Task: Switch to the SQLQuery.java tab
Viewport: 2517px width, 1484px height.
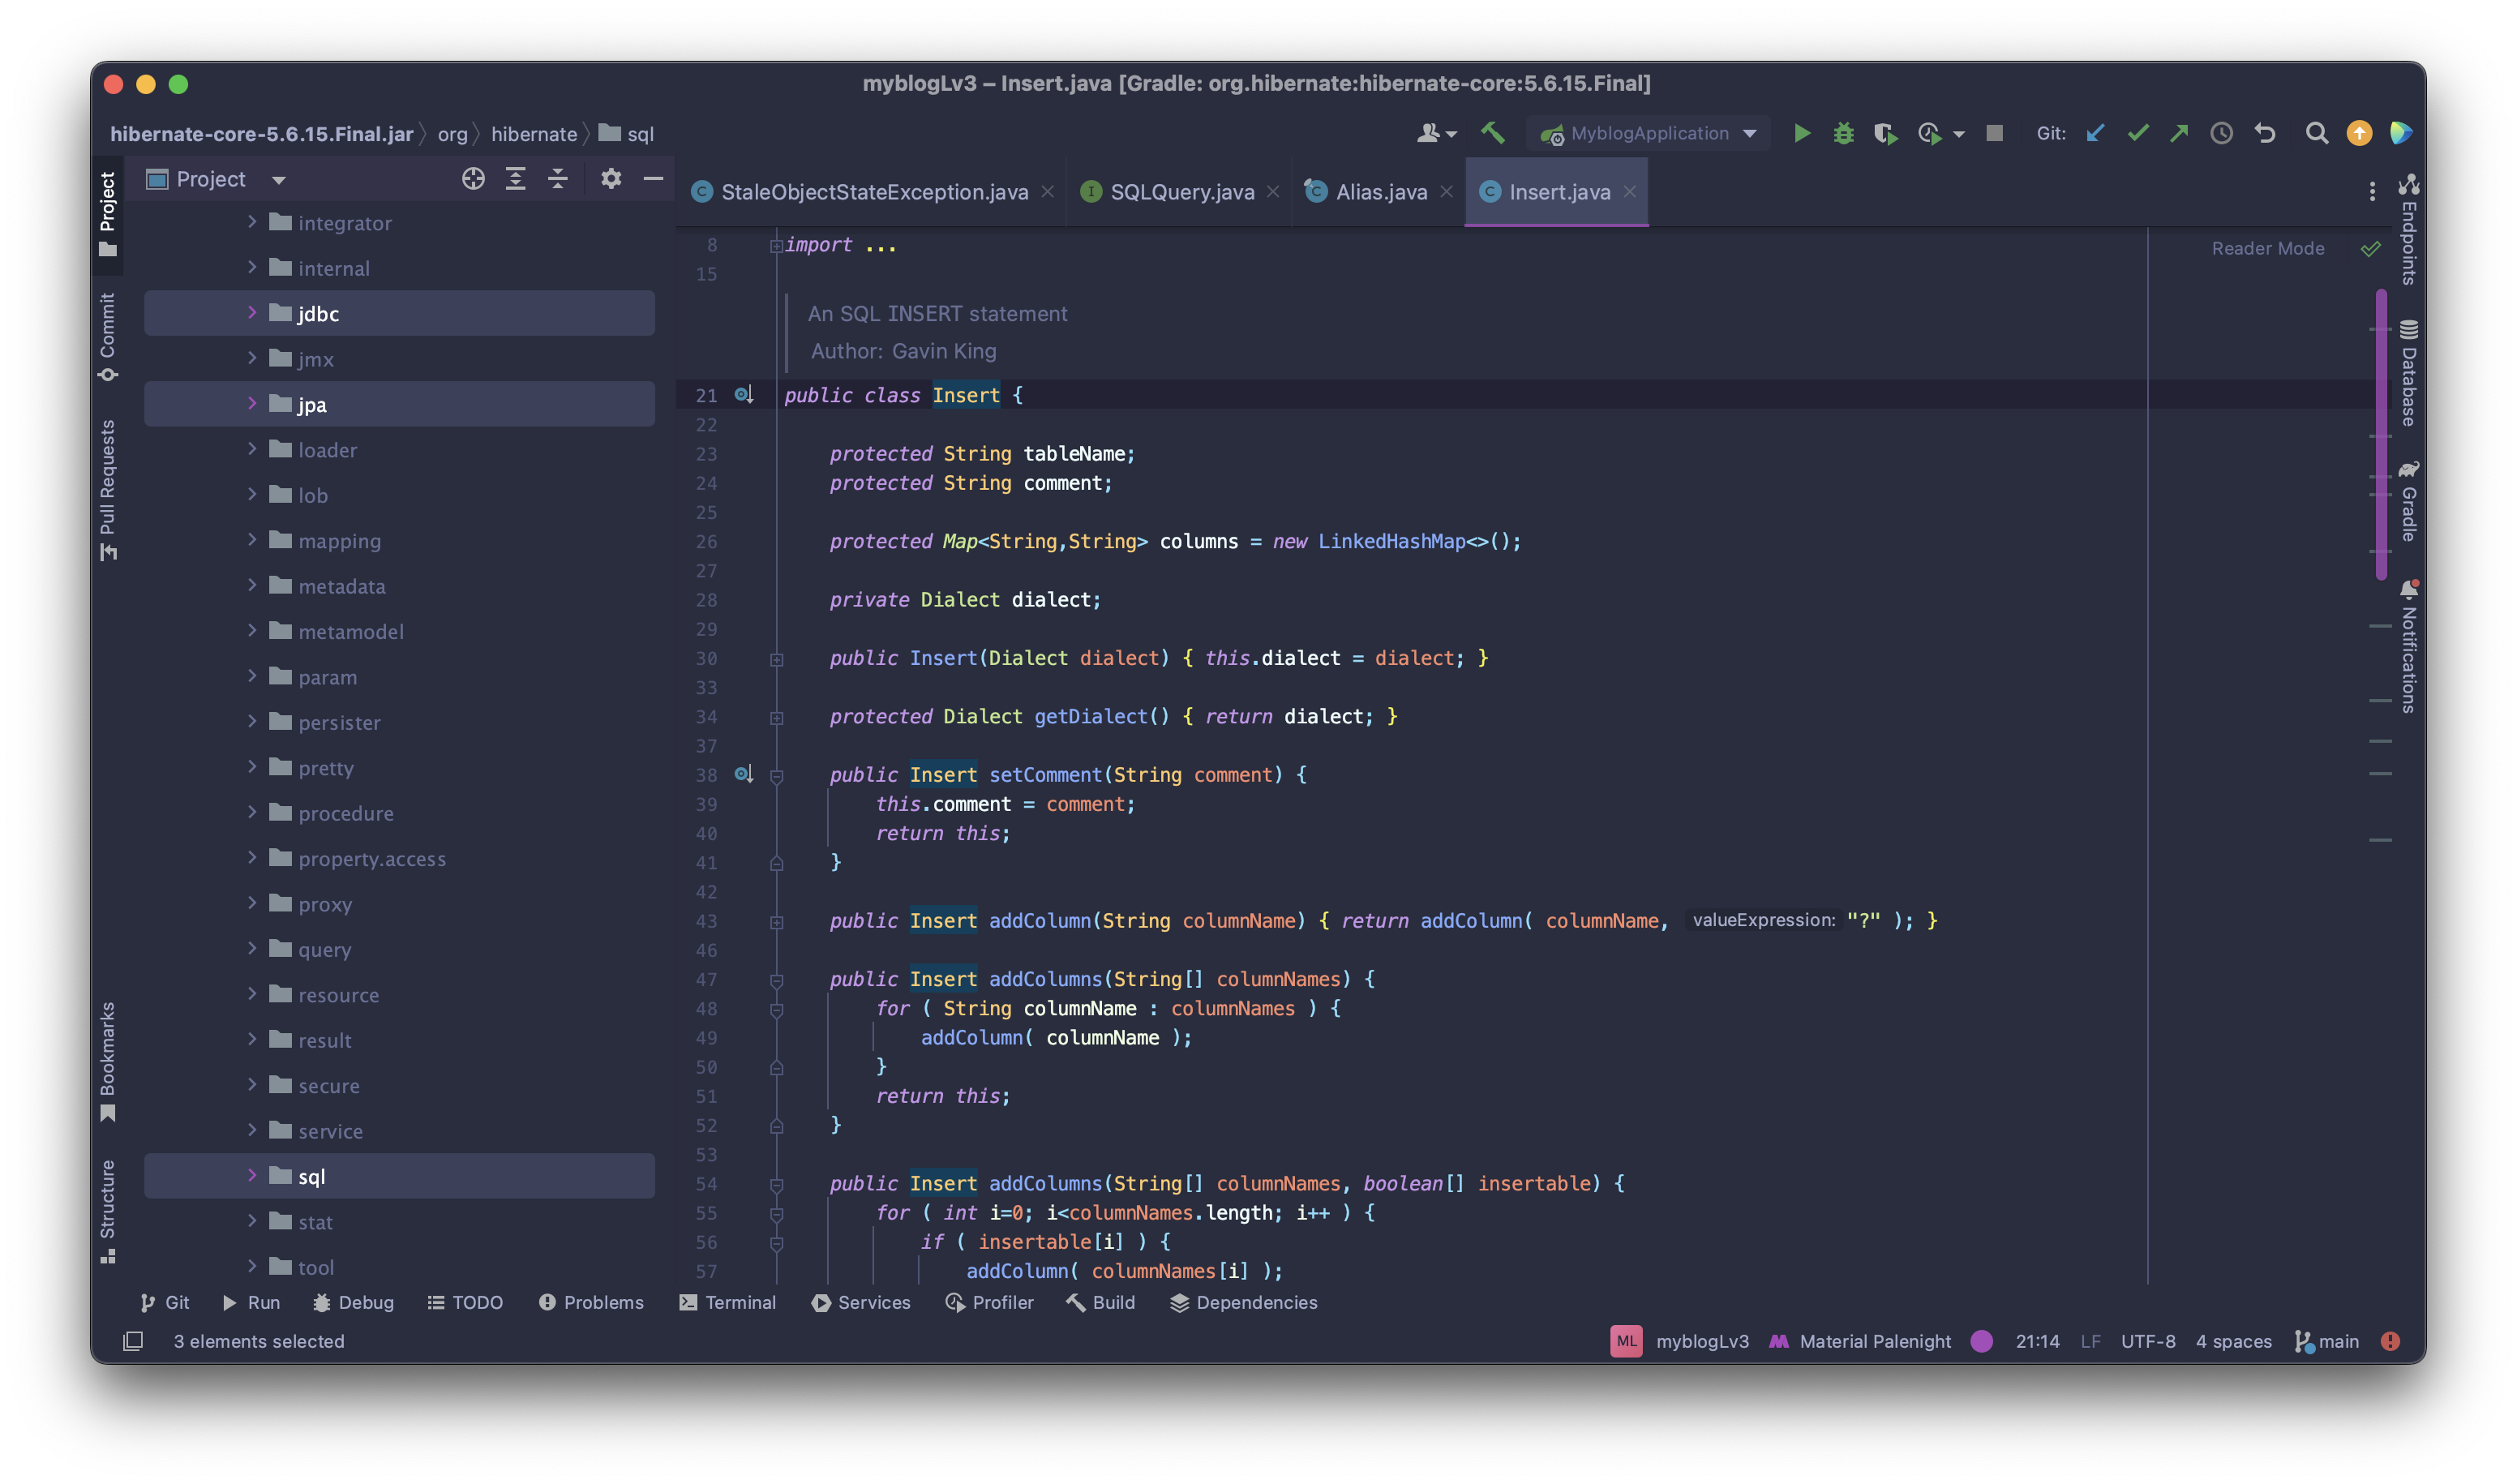Action: pos(1181,192)
